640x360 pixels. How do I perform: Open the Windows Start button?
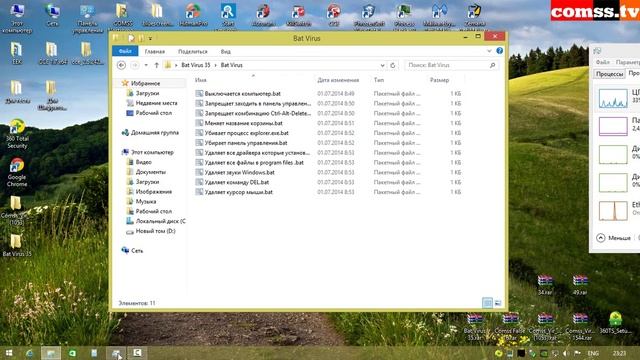click(x=9, y=353)
